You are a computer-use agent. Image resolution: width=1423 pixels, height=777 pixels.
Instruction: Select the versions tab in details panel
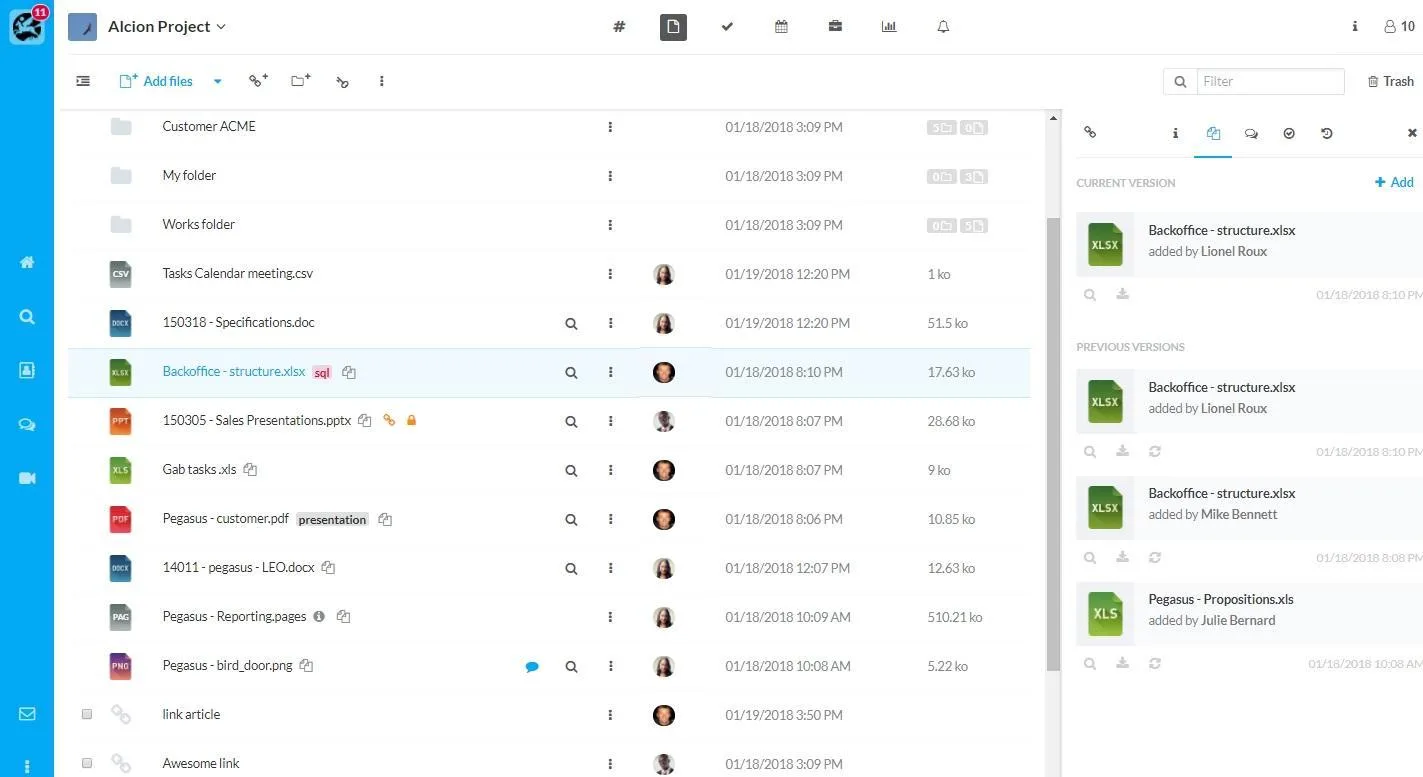coord(1213,133)
